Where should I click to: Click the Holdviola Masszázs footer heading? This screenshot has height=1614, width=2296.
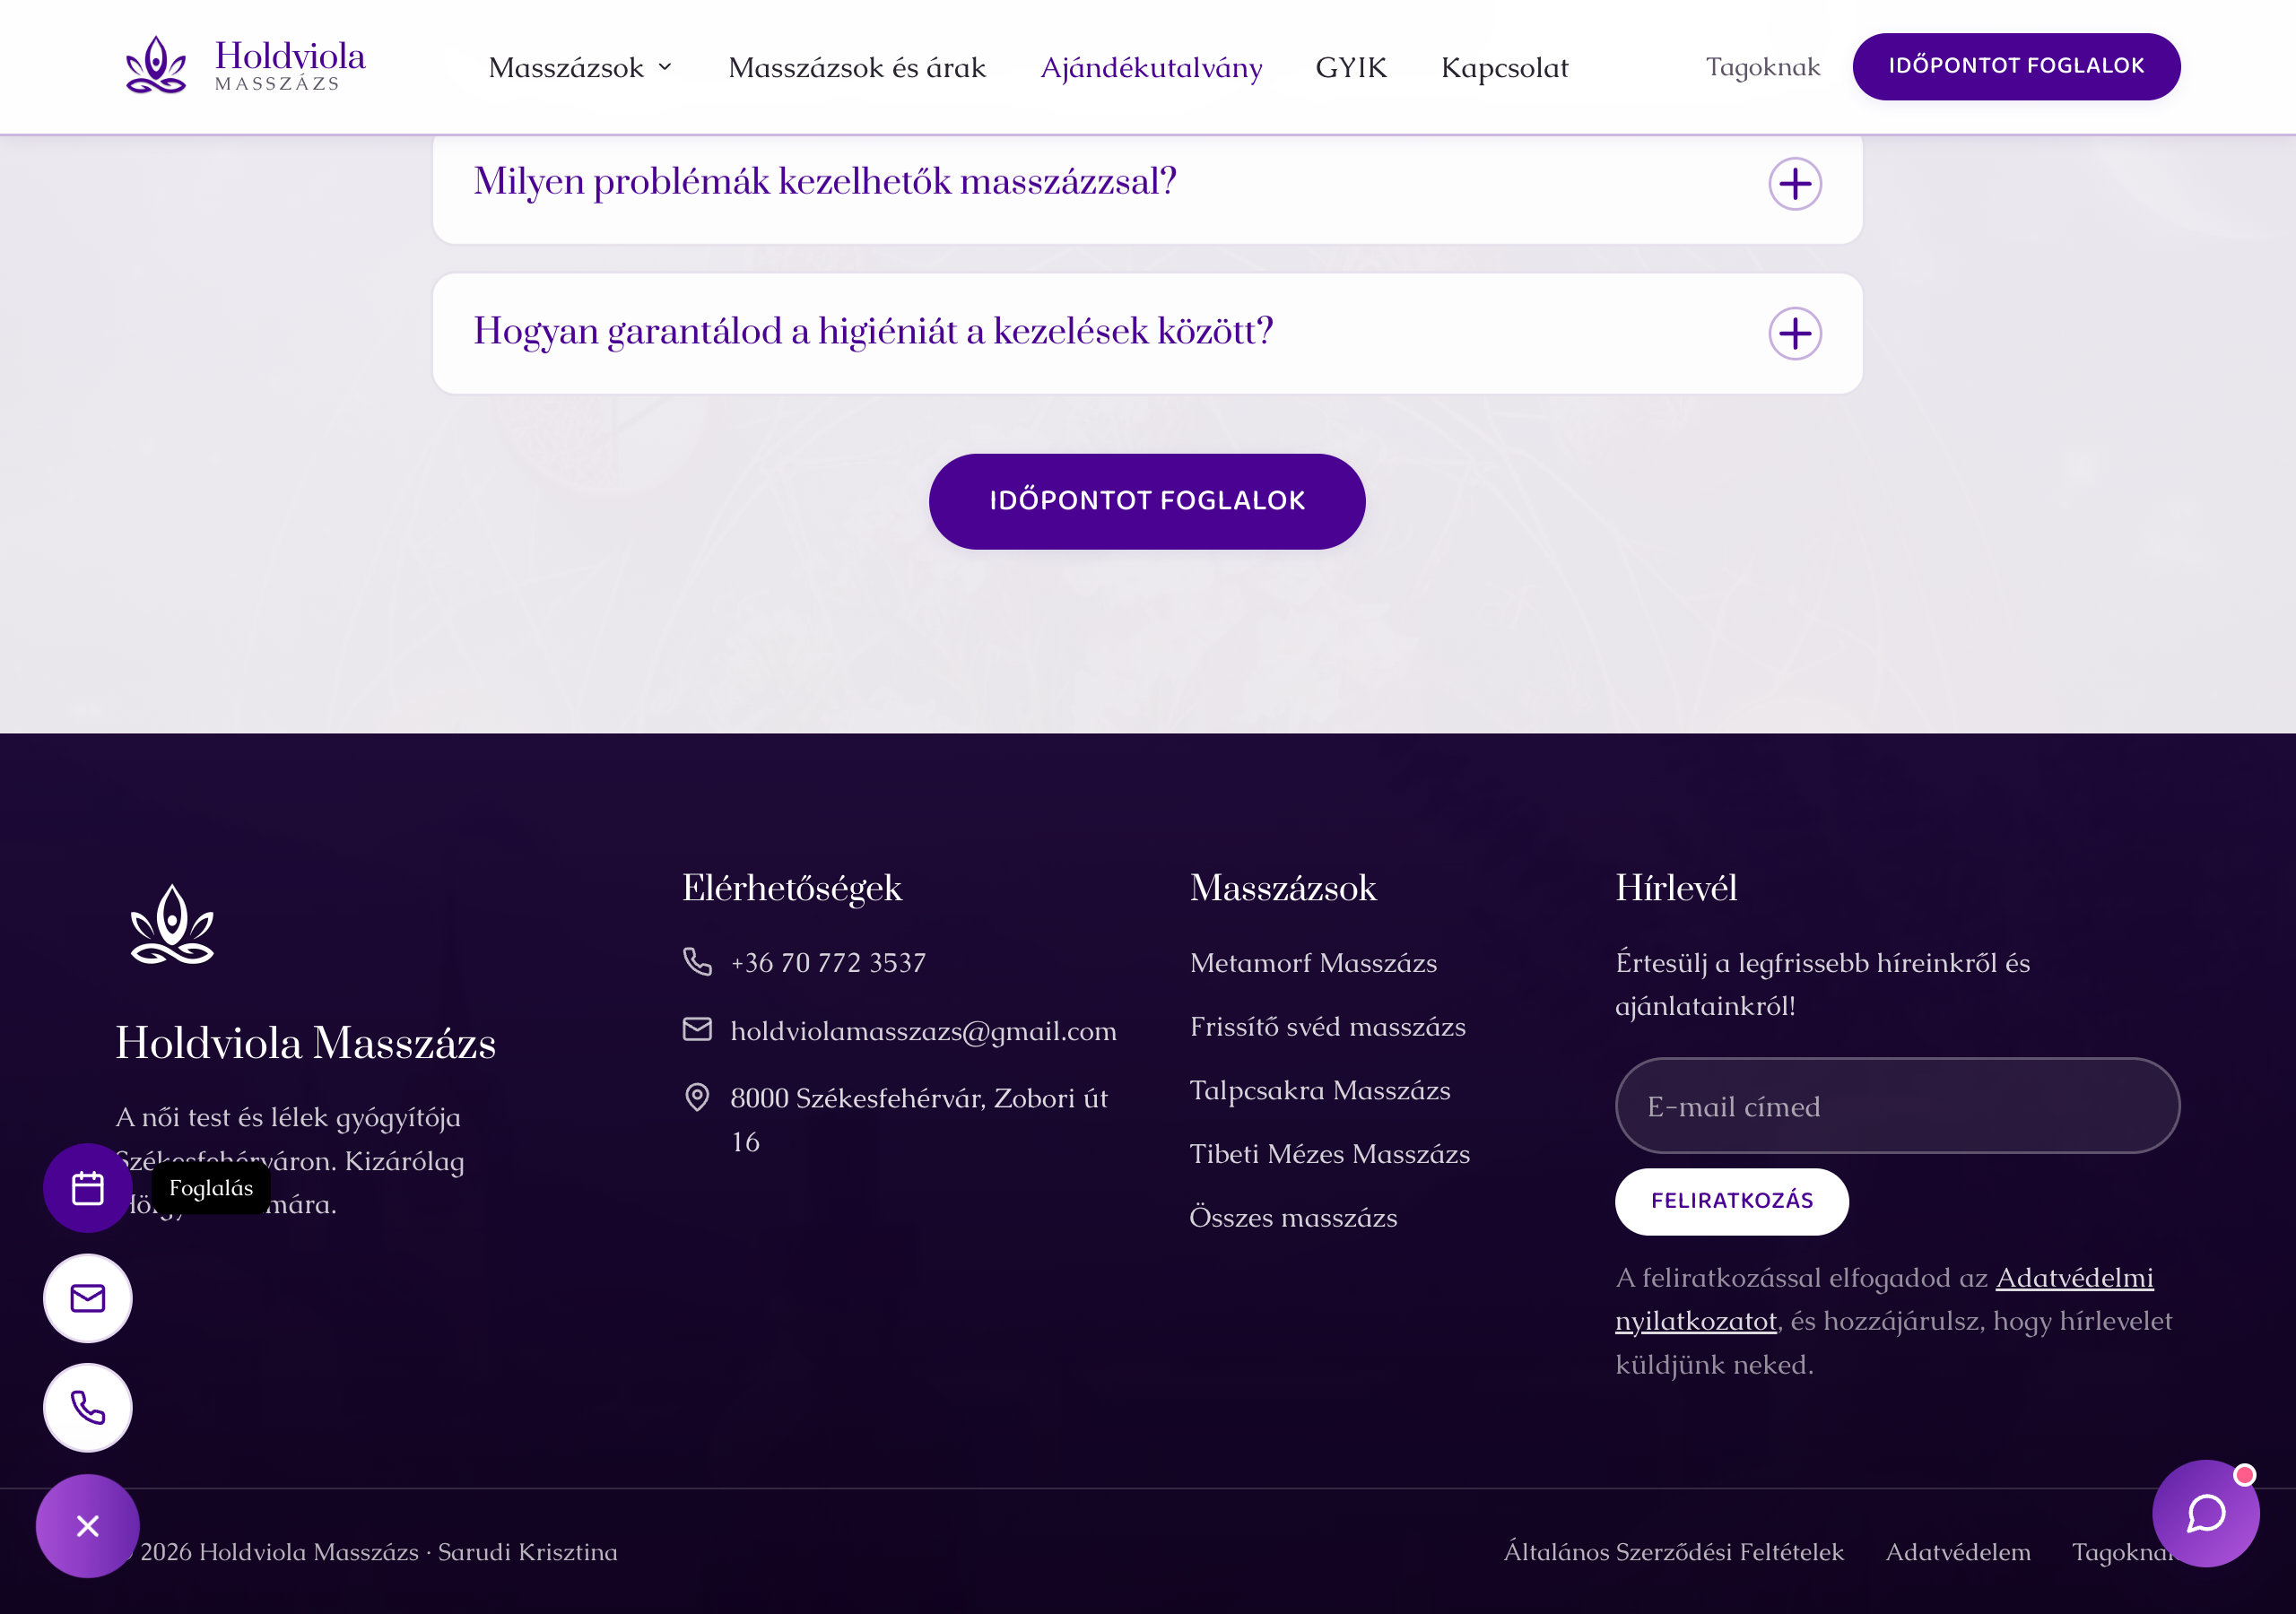[x=305, y=1043]
